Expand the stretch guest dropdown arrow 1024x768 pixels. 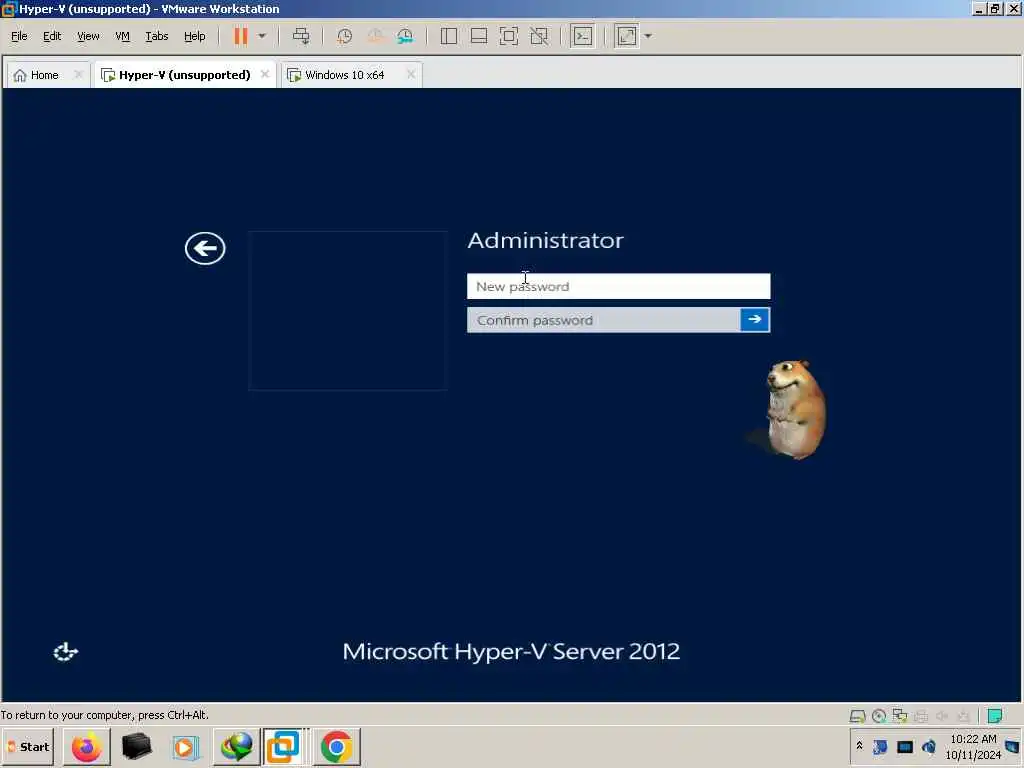tap(648, 36)
